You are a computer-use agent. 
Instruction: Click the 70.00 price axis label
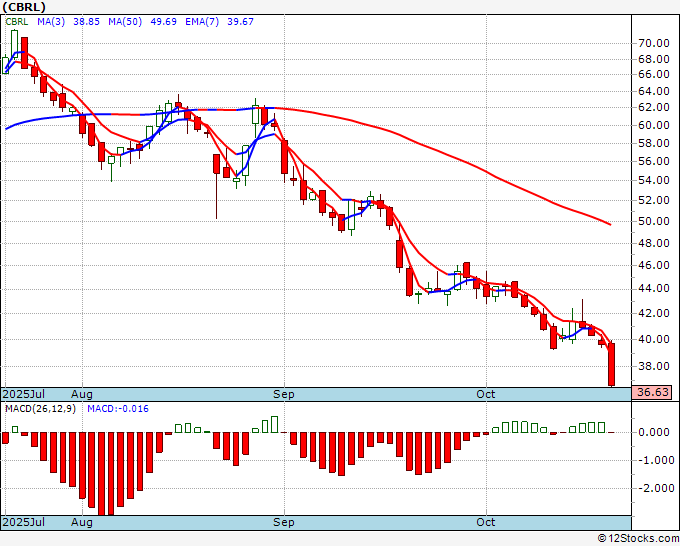pos(654,43)
